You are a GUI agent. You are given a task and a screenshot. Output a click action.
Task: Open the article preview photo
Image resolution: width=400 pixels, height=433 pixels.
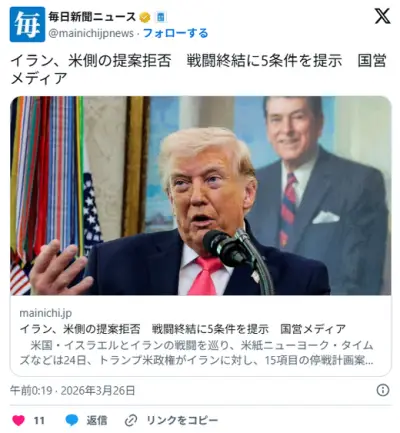click(x=201, y=196)
